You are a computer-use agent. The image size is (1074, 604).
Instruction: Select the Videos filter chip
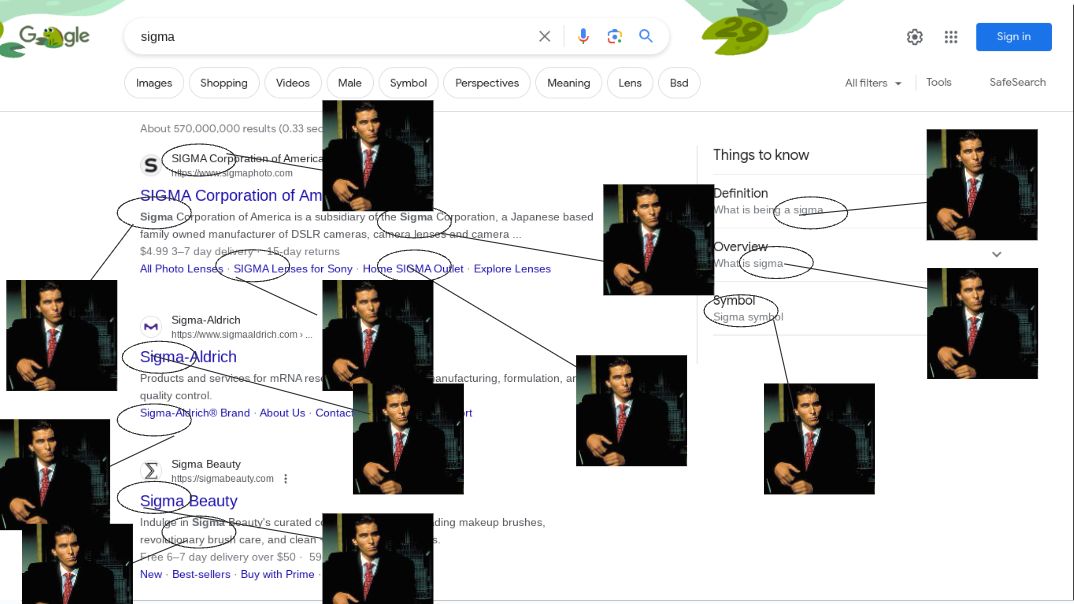coord(293,83)
